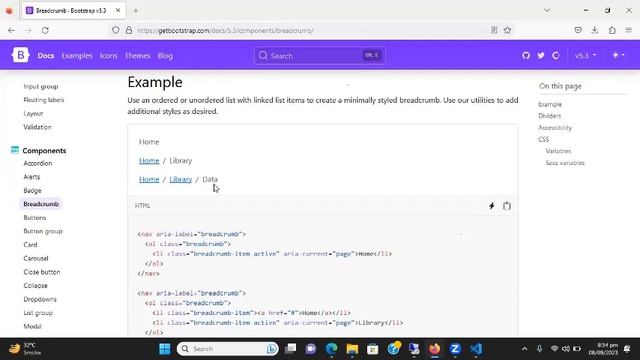
Task: Copy code with the clipboard icon
Action: tap(507, 206)
